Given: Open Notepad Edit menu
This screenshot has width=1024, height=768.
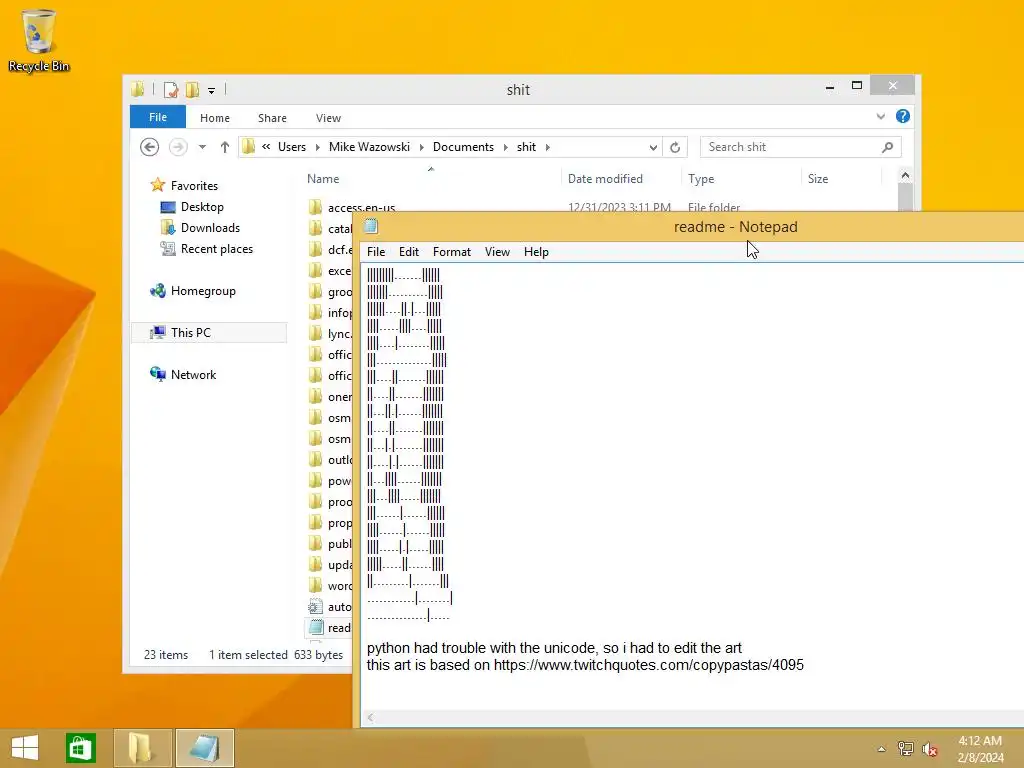Looking at the screenshot, I should click(409, 251).
